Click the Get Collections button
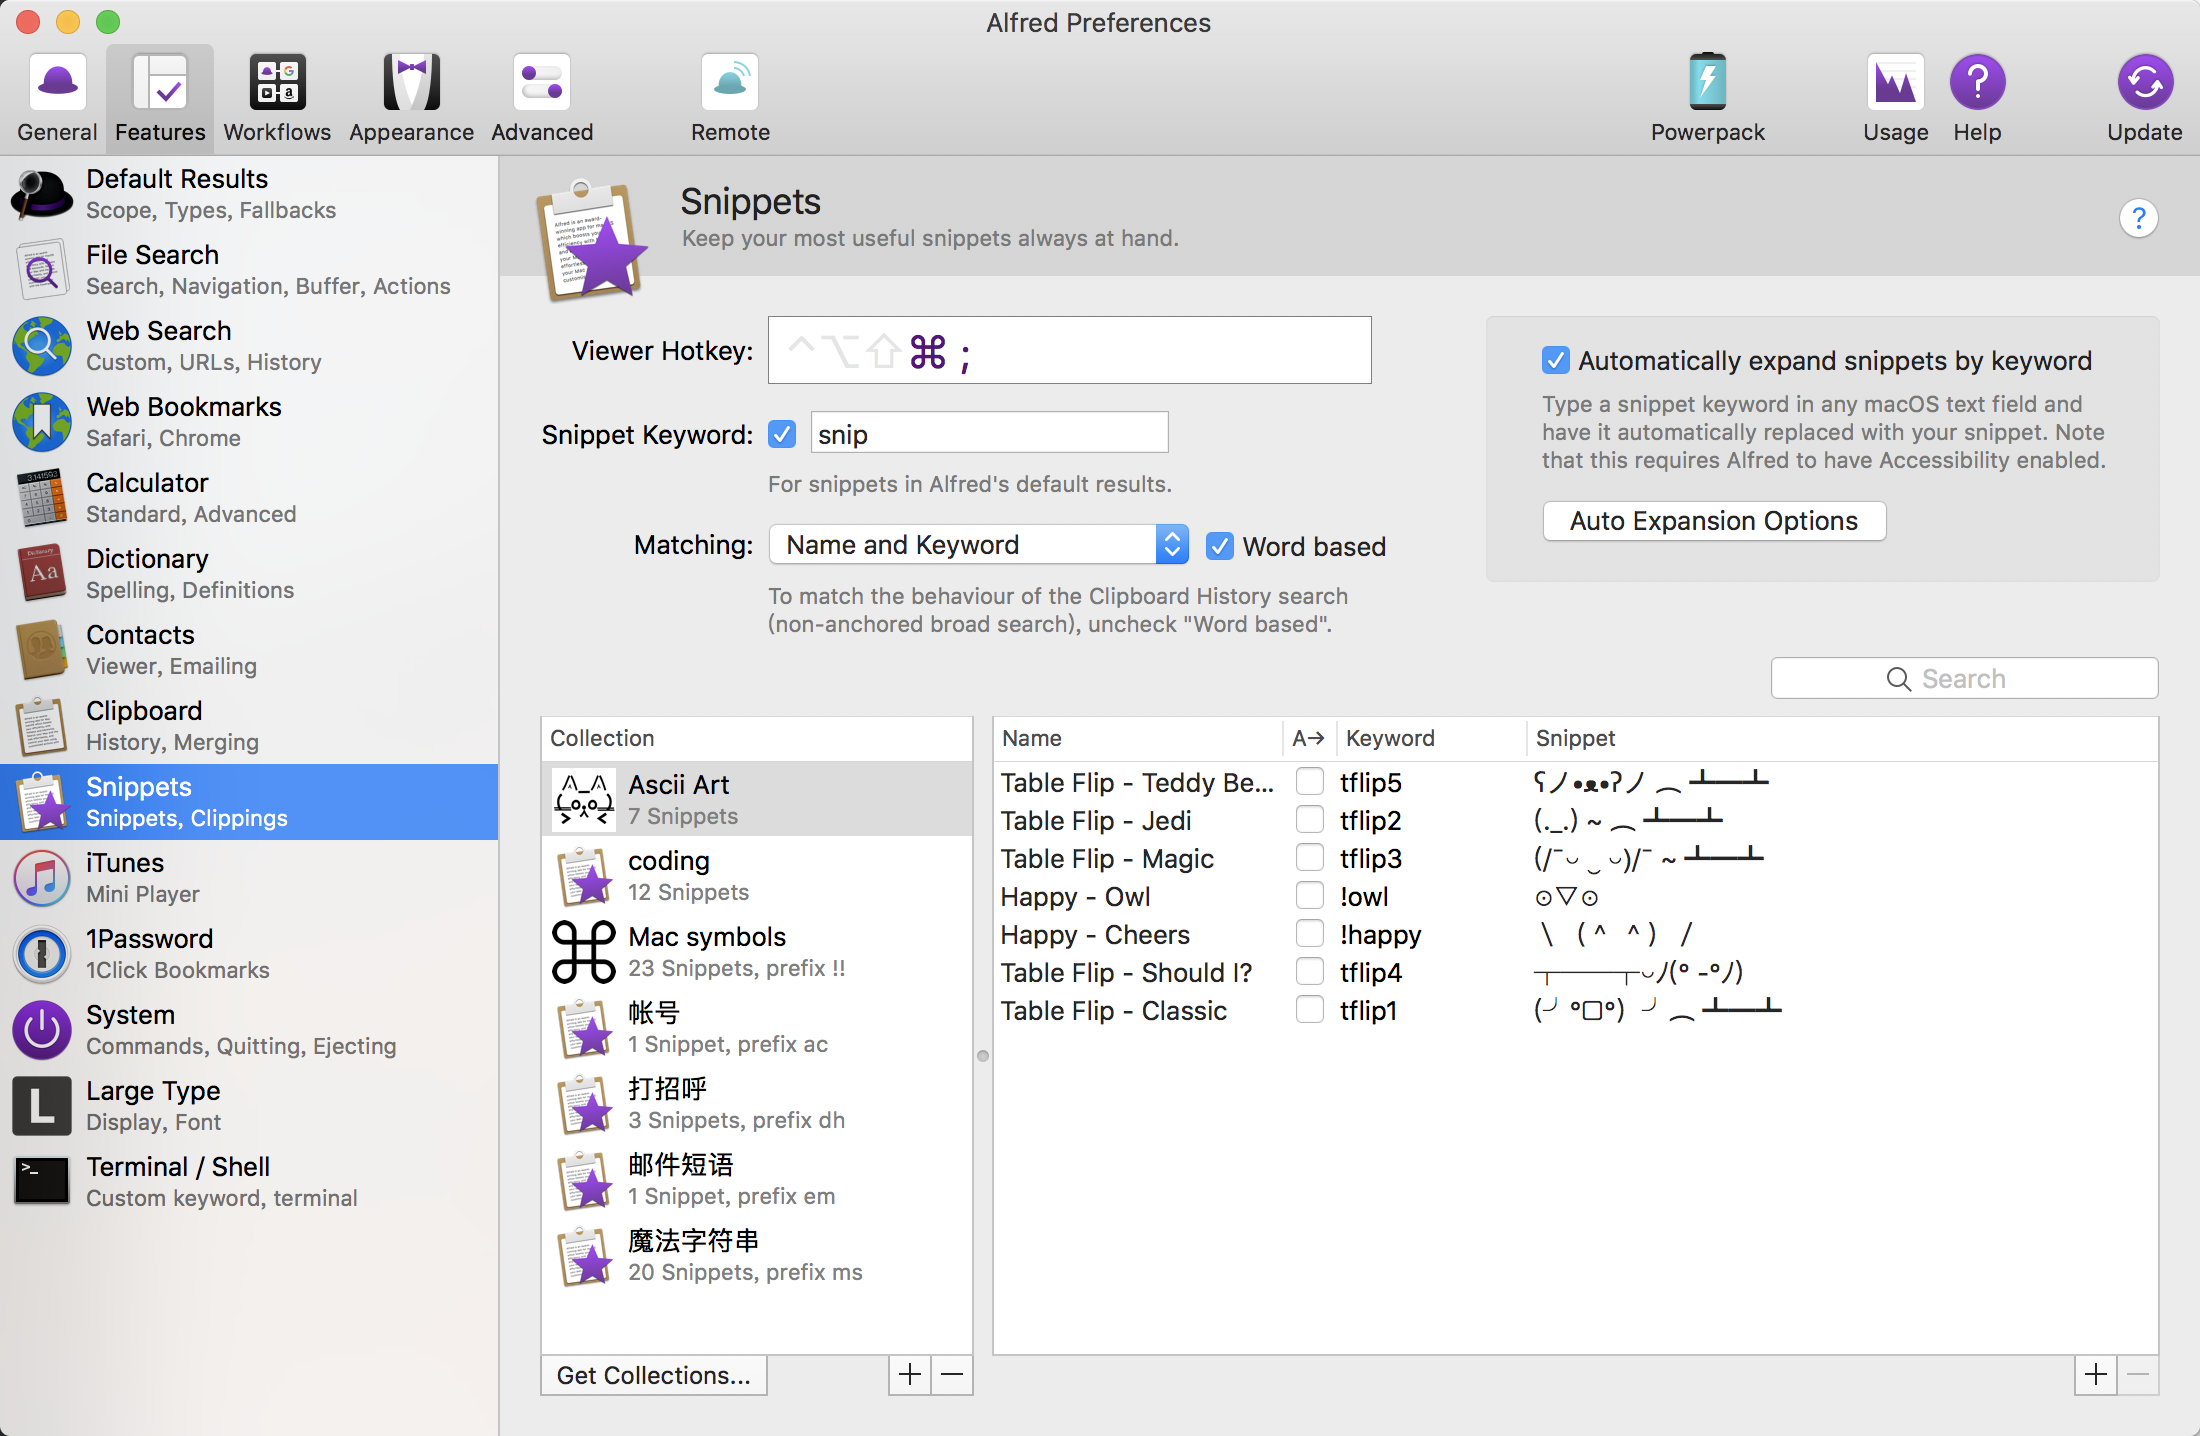 [x=653, y=1375]
